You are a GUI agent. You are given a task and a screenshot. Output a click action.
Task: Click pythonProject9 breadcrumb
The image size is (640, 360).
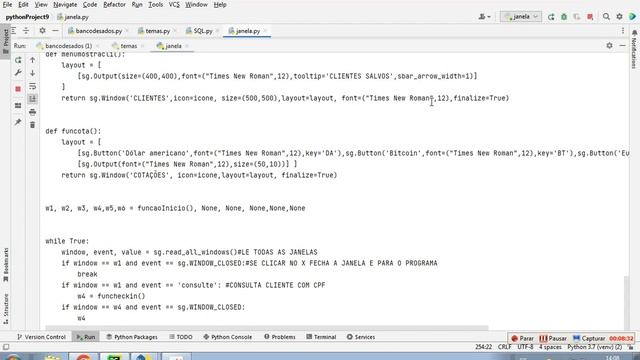pyautogui.click(x=27, y=17)
